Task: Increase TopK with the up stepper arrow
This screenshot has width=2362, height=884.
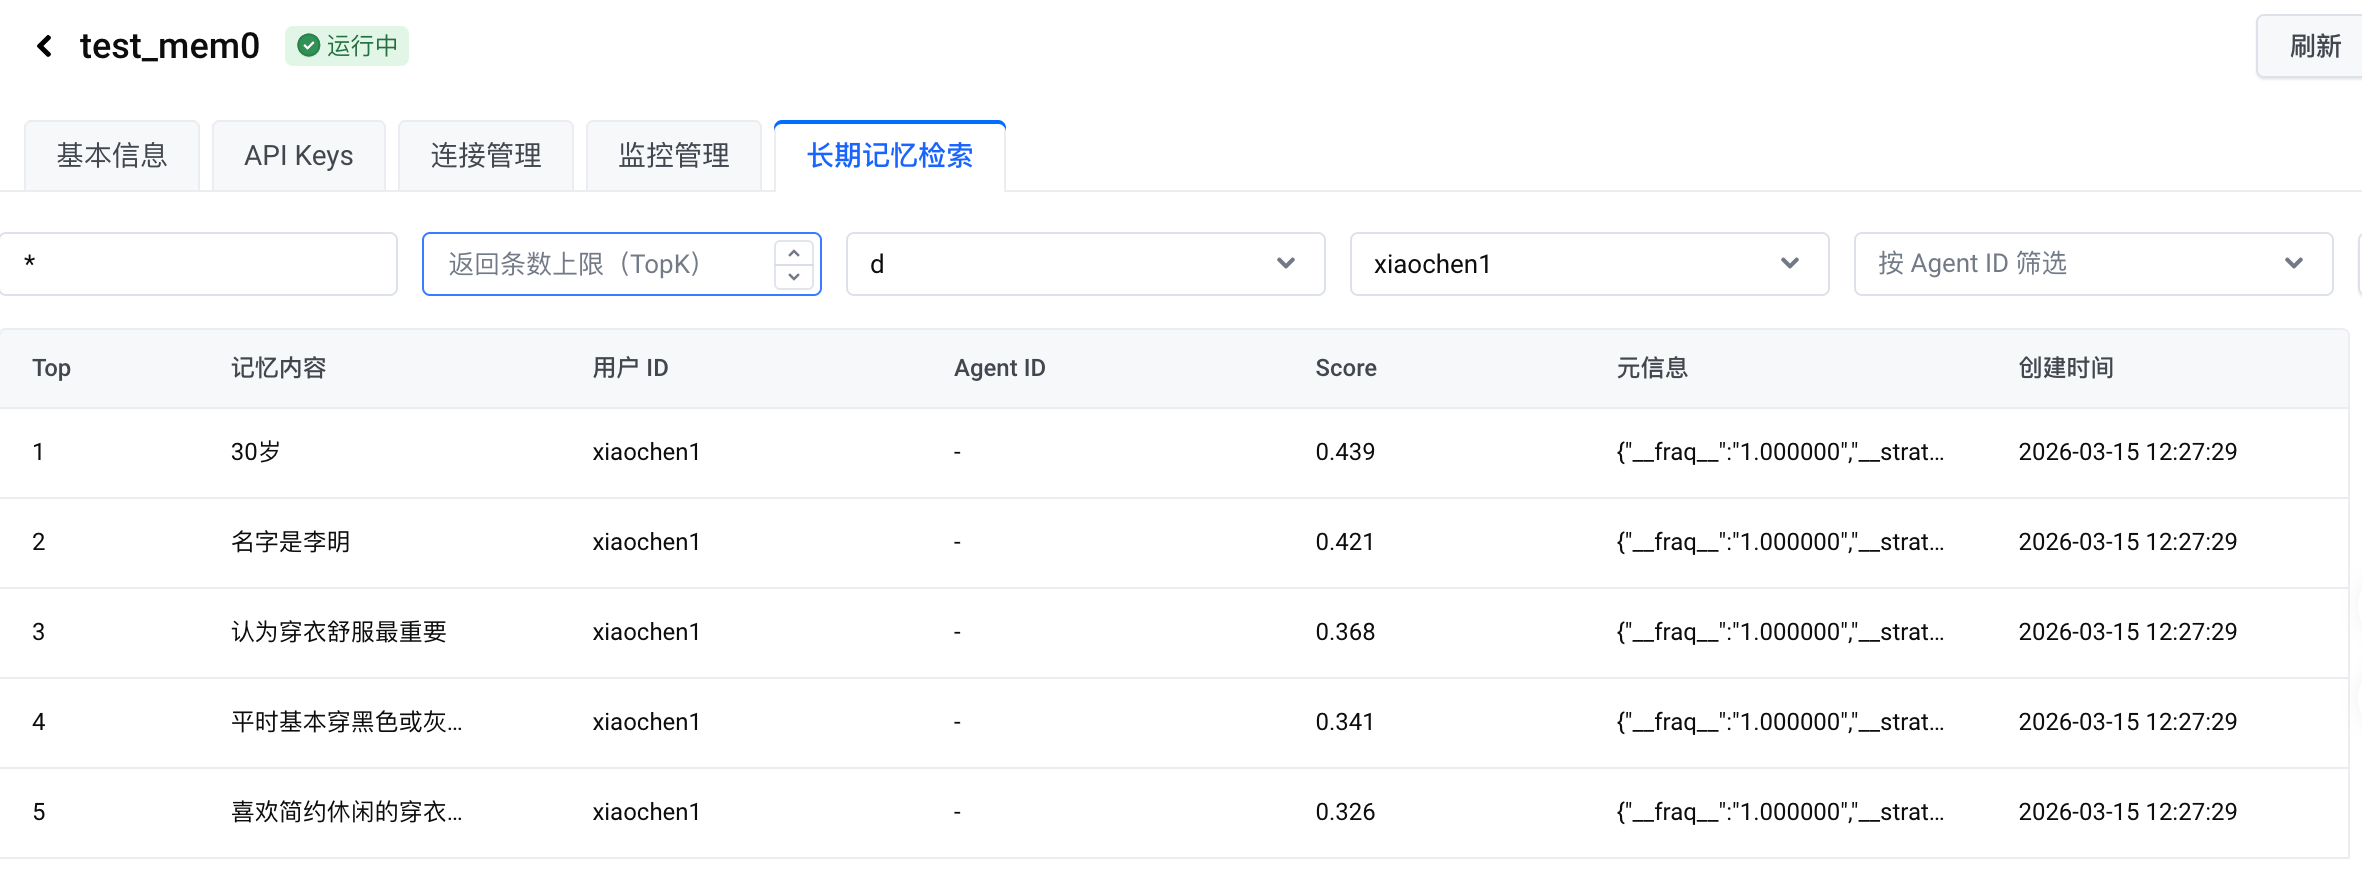Action: click(x=794, y=253)
